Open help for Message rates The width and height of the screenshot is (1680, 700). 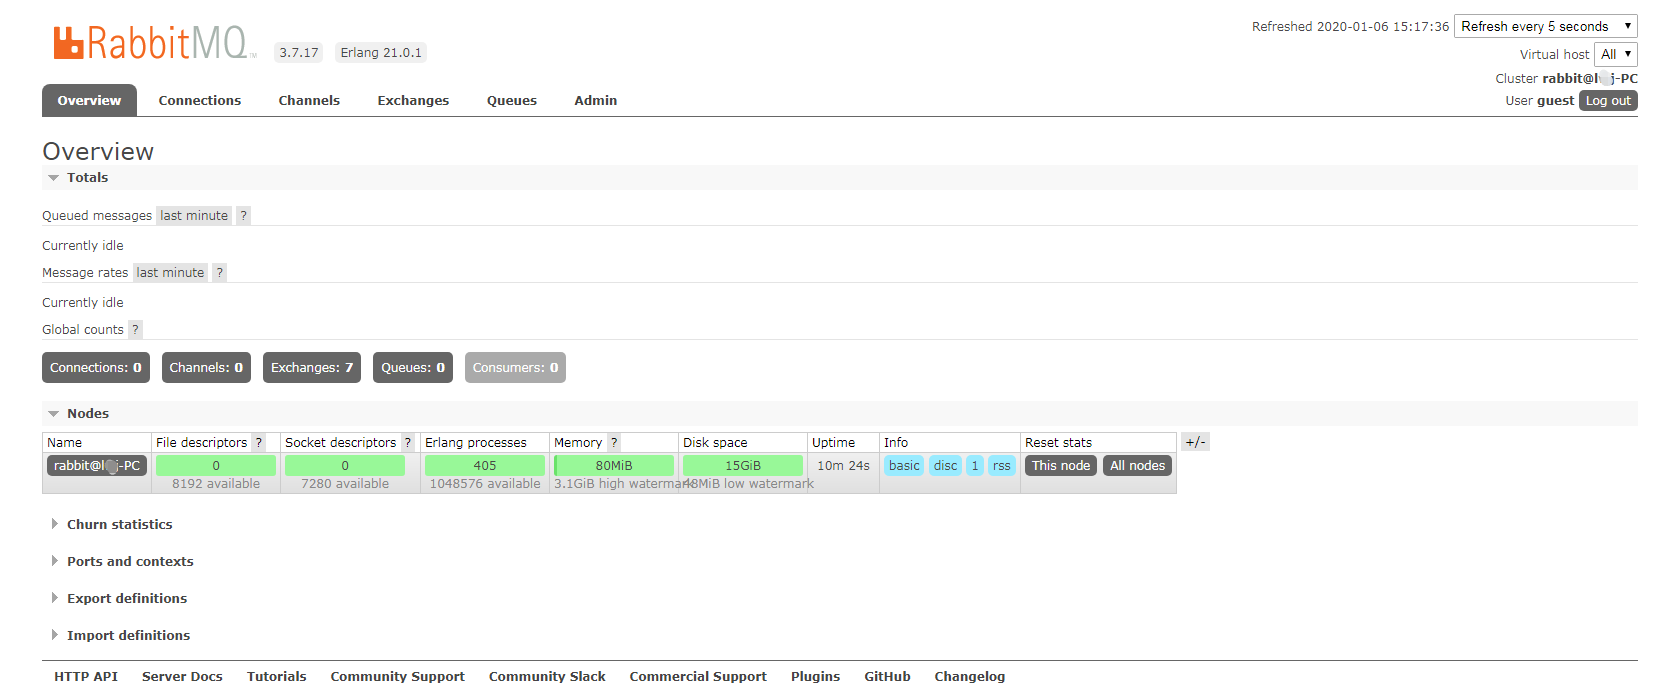pyautogui.click(x=219, y=272)
